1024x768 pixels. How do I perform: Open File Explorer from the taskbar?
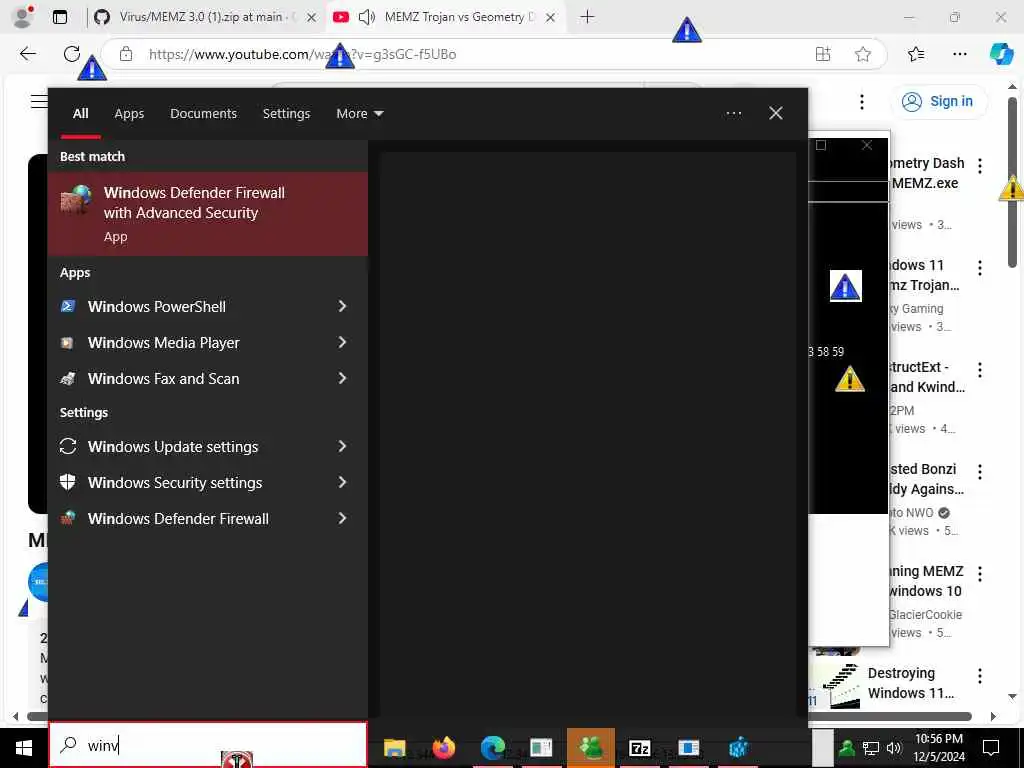[x=394, y=747]
